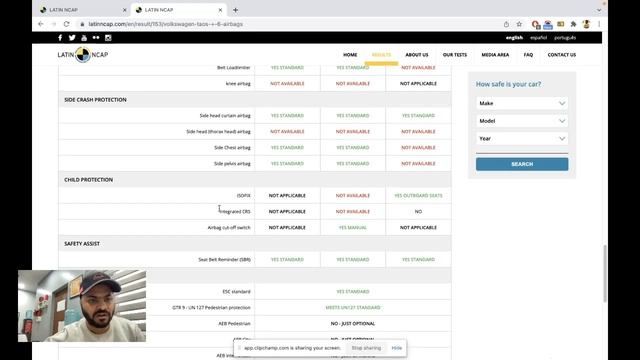
Task: Open Latin NCAP Instagram icon
Action: pos(108,38)
